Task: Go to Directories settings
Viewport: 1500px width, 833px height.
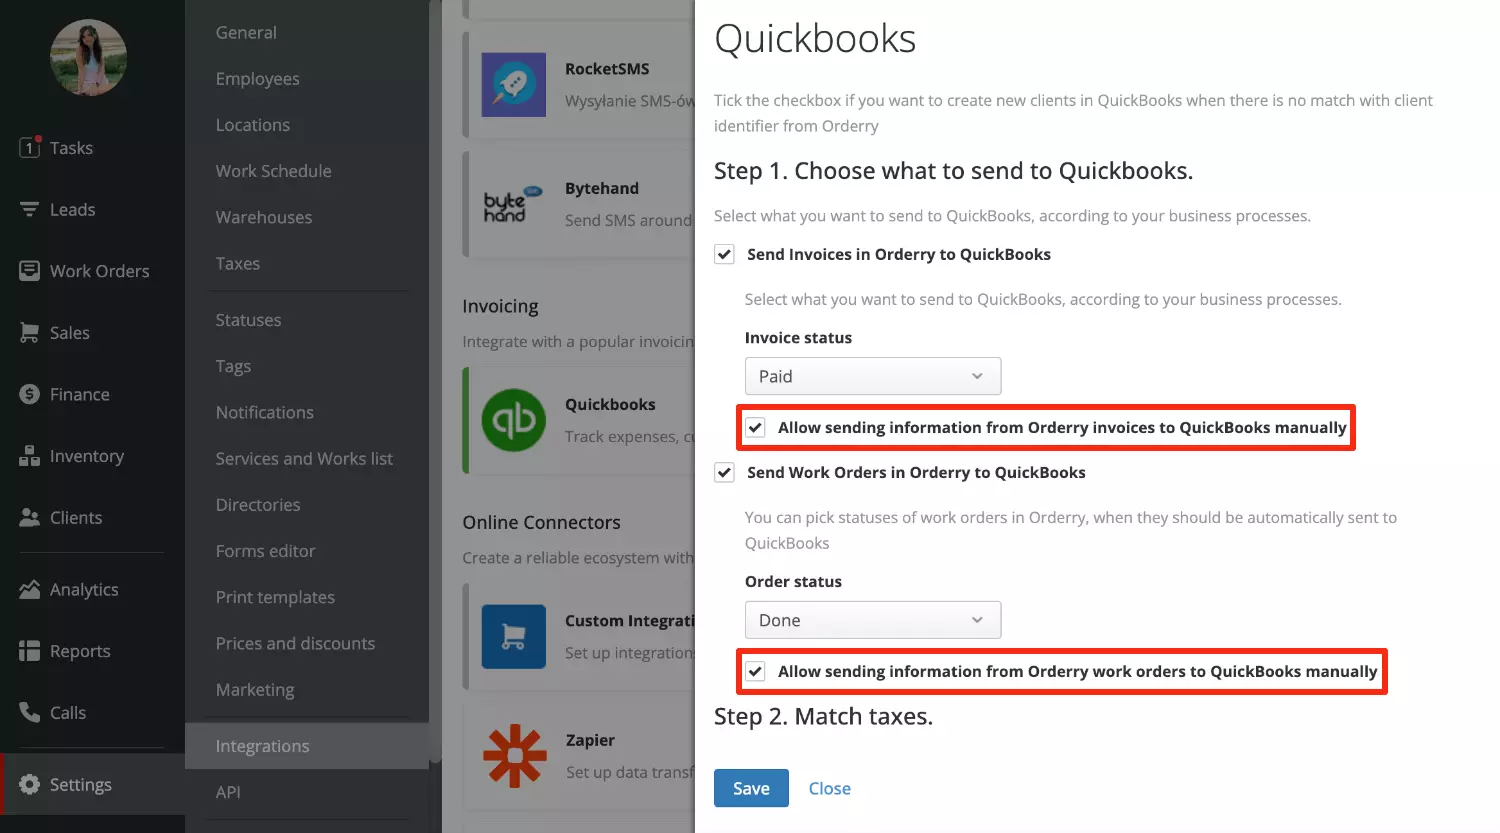Action: pyautogui.click(x=258, y=505)
